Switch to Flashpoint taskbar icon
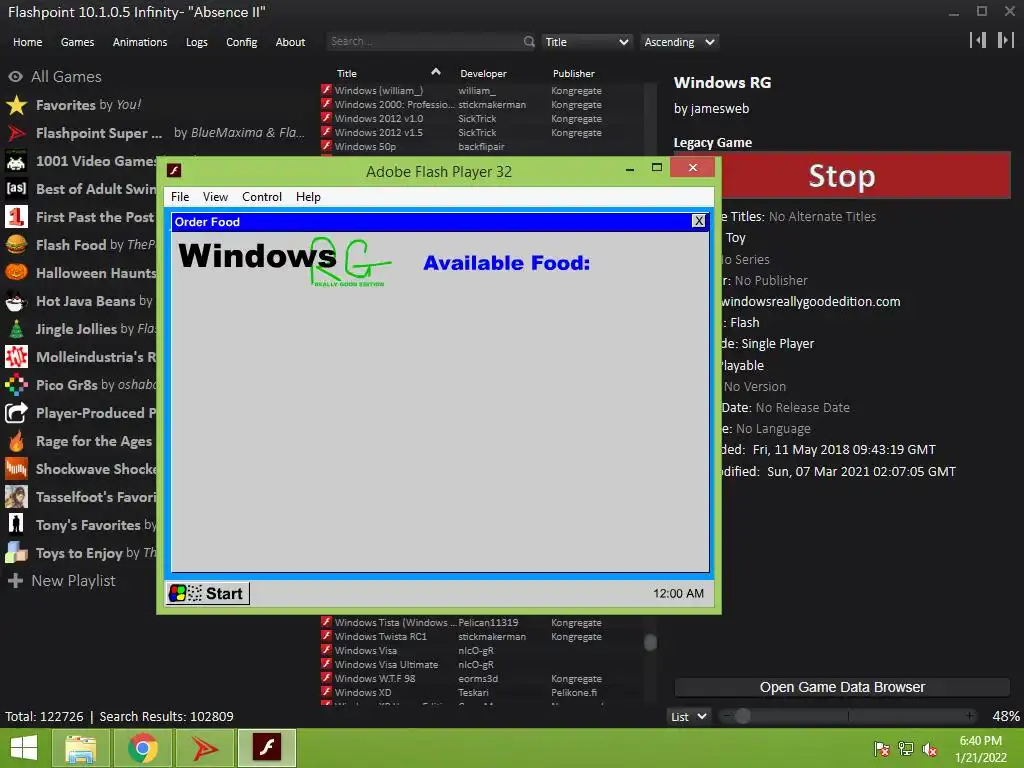 pyautogui.click(x=204, y=748)
